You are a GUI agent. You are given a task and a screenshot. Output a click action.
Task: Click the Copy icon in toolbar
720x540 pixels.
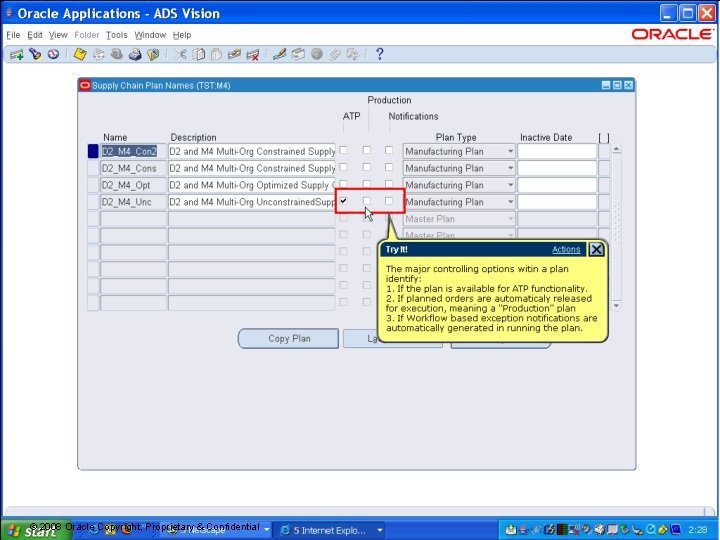[198, 55]
